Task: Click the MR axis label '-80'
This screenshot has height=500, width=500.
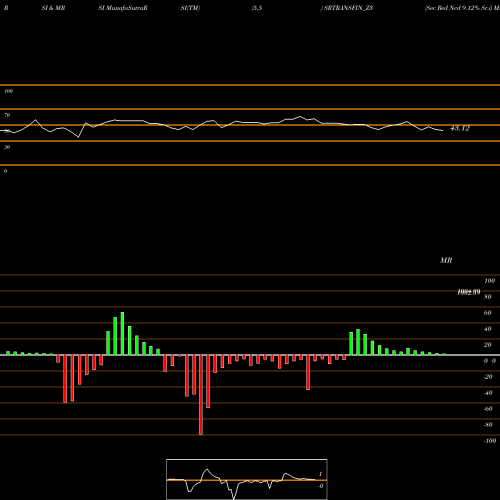Action: click(488, 425)
